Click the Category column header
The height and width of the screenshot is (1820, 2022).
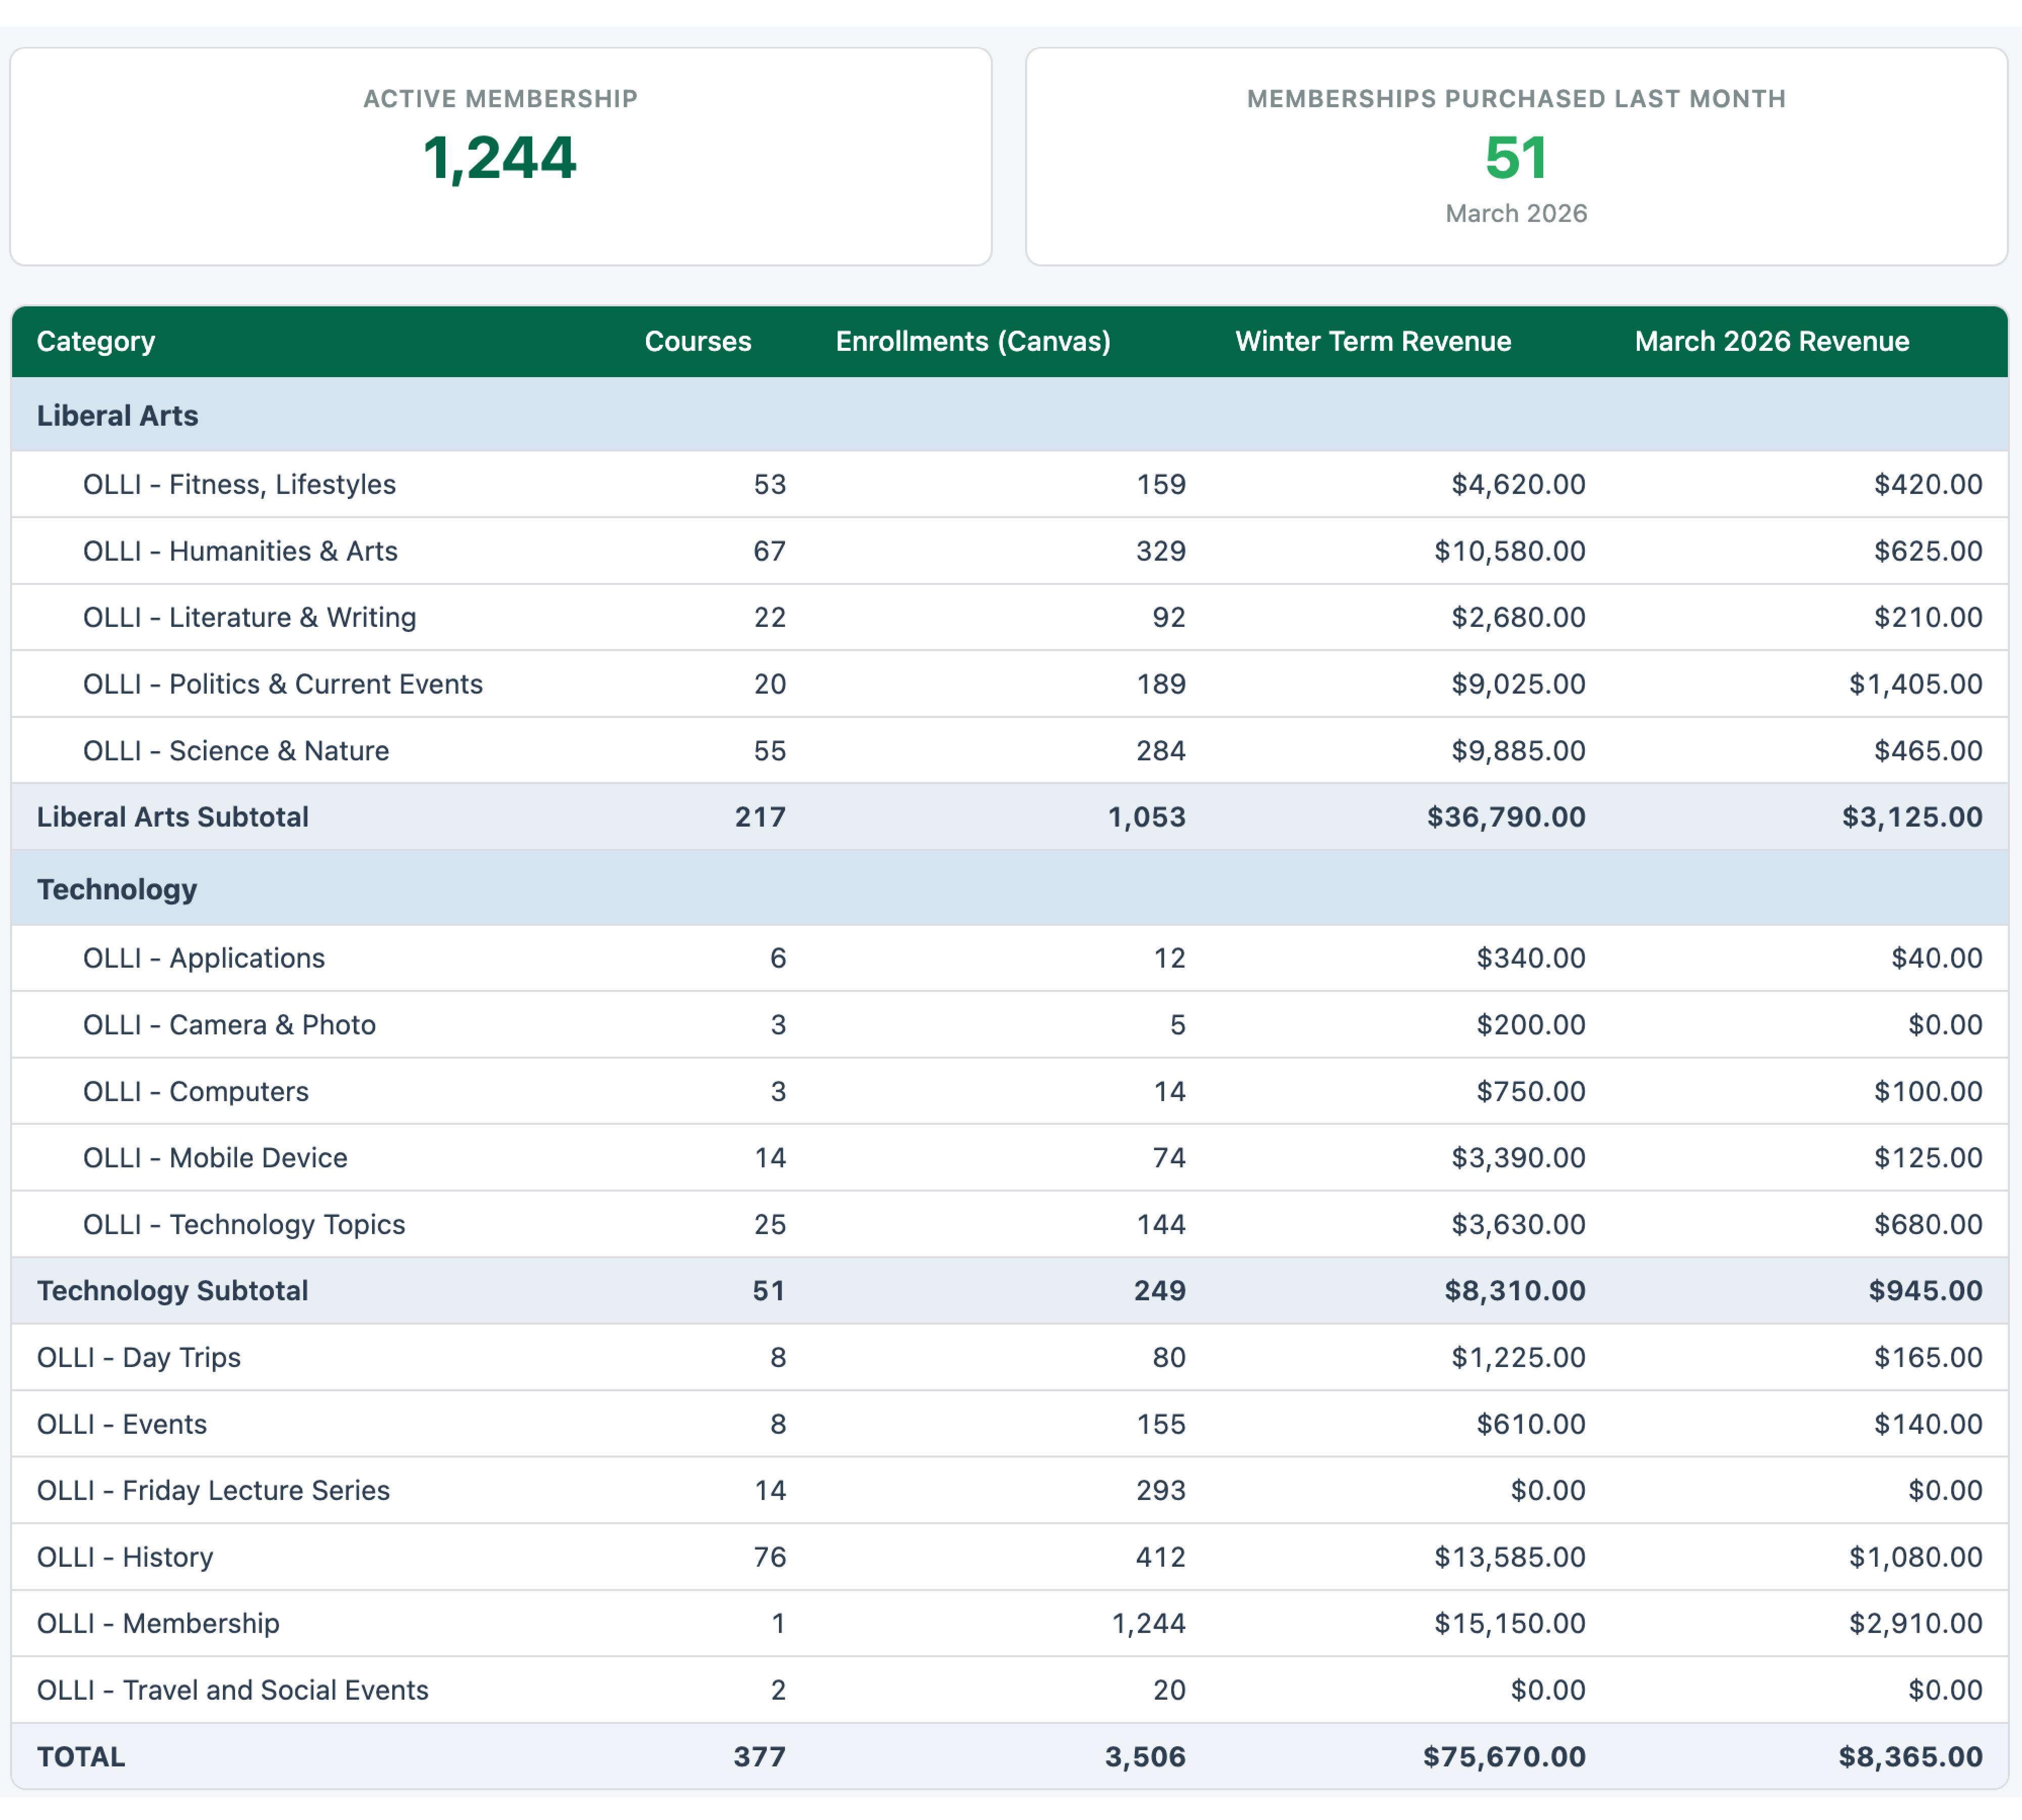tap(96, 341)
